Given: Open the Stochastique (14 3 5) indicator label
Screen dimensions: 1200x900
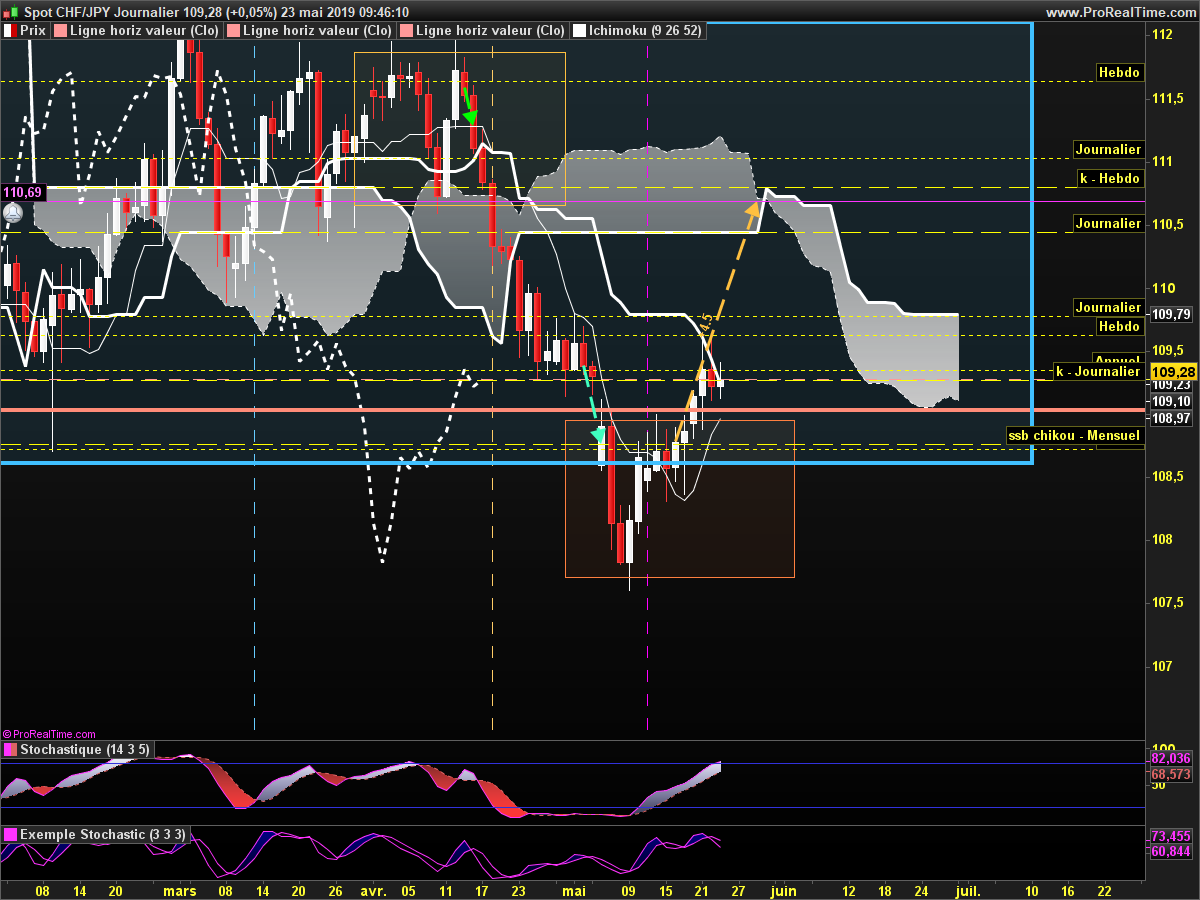Looking at the screenshot, I should pos(84,749).
